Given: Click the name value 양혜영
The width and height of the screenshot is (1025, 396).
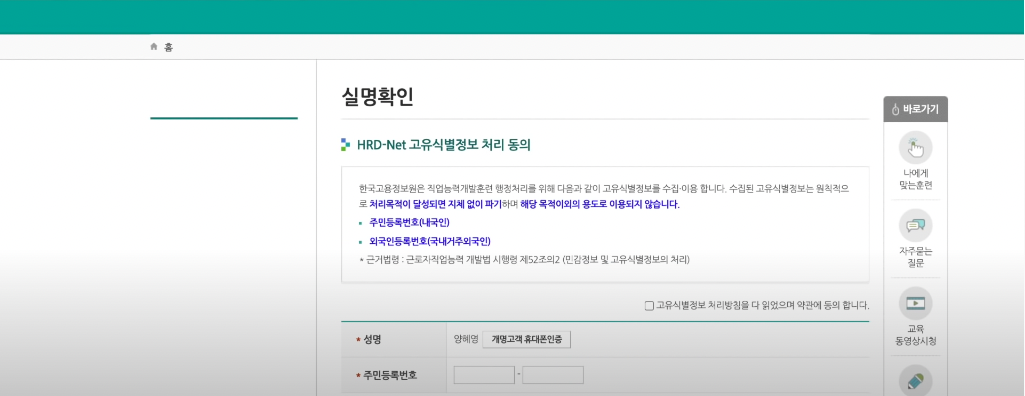Looking at the screenshot, I should coord(466,339).
